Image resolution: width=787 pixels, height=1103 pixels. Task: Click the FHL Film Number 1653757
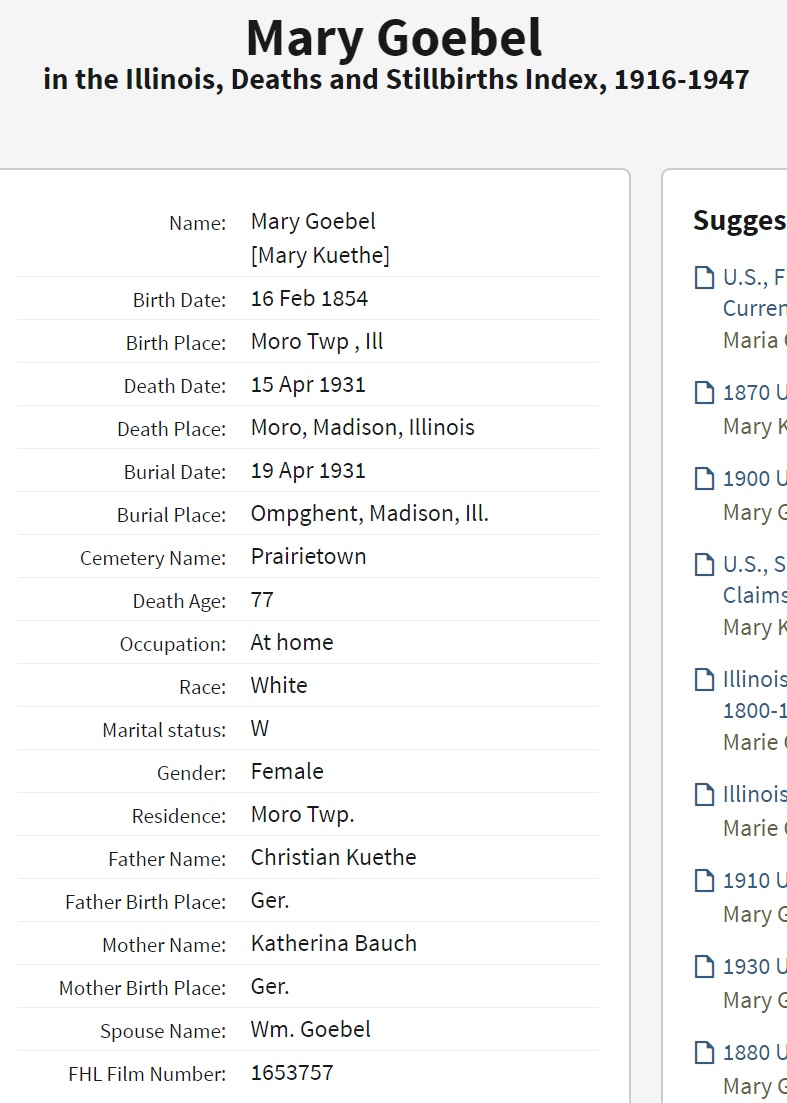(291, 1073)
